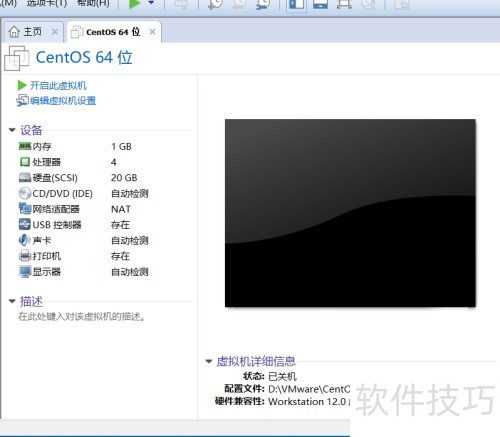The width and height of the screenshot is (500, 437).
Task: Click the description field 在此处键入对该虚拟机的描述
Action: [81, 316]
